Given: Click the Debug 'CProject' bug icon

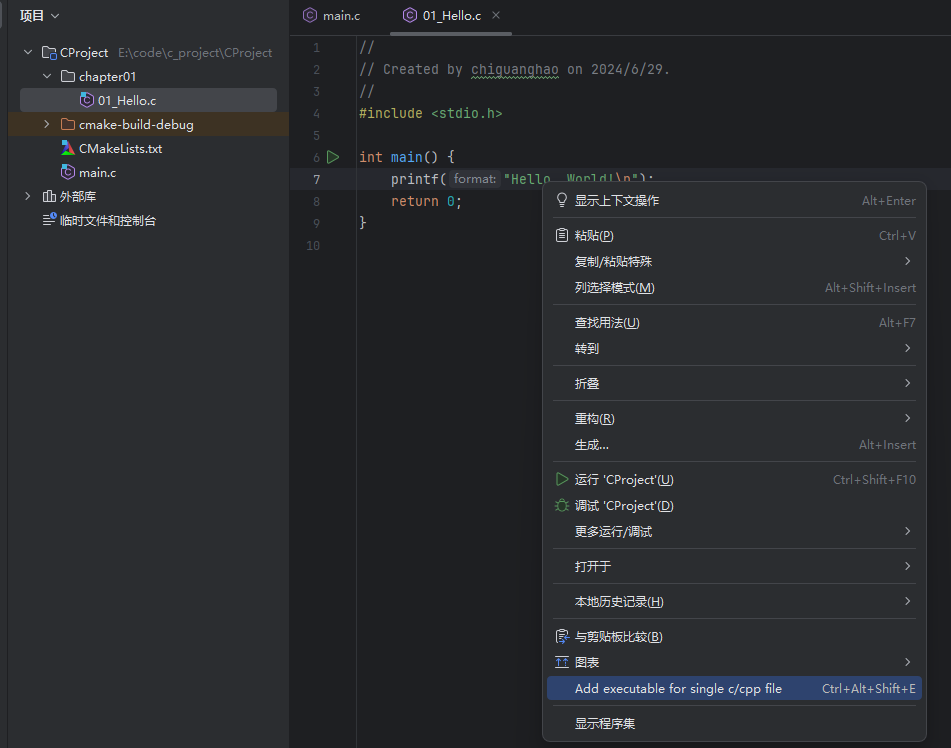Looking at the screenshot, I should tap(561, 506).
